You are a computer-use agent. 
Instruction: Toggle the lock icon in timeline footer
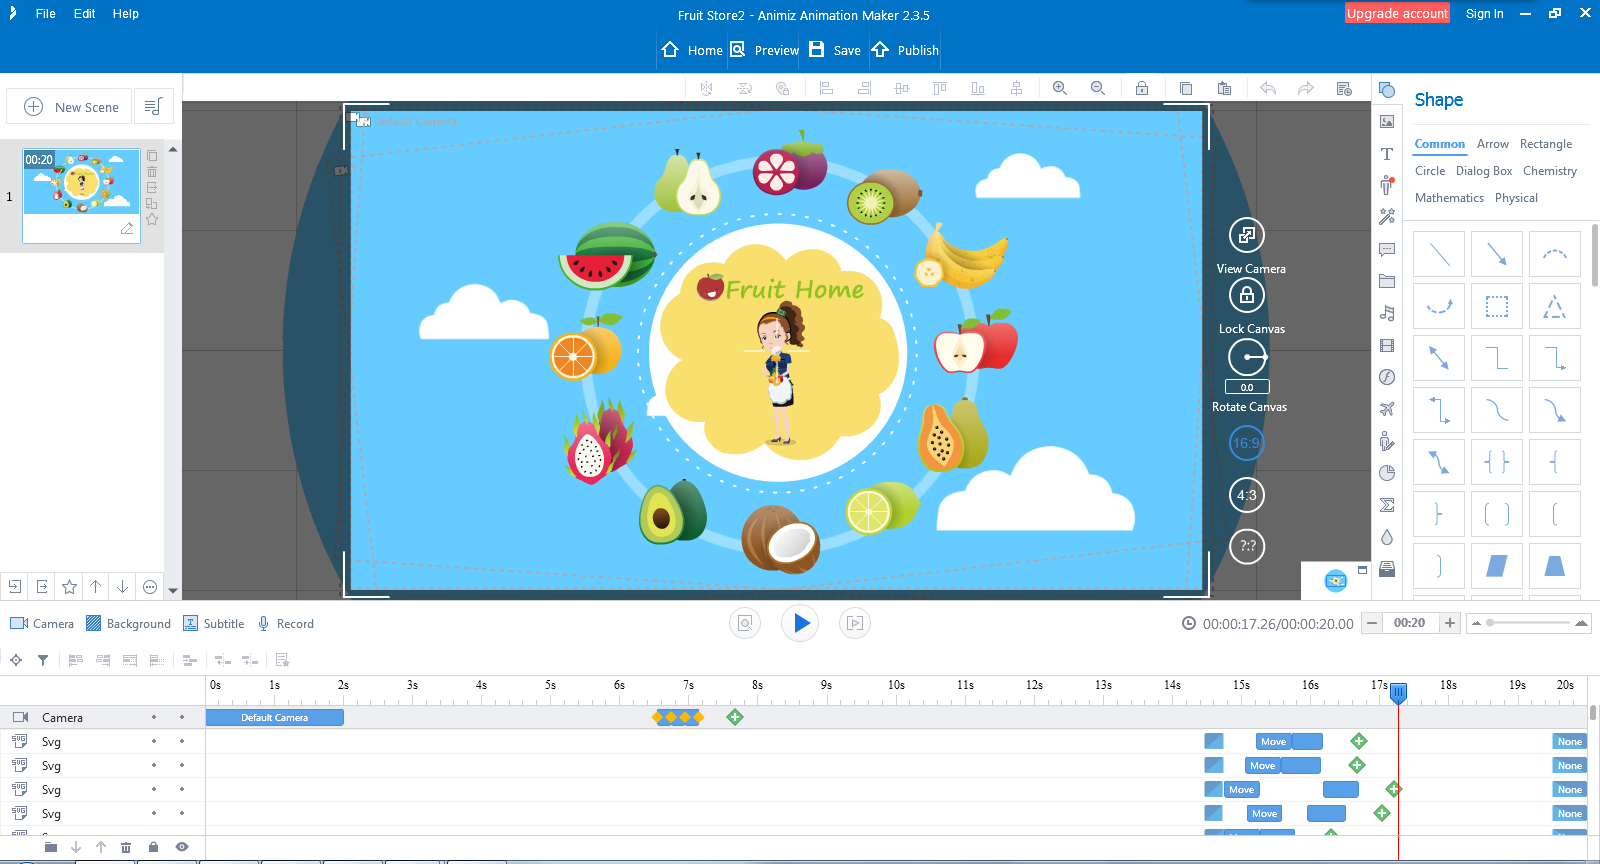(x=153, y=847)
